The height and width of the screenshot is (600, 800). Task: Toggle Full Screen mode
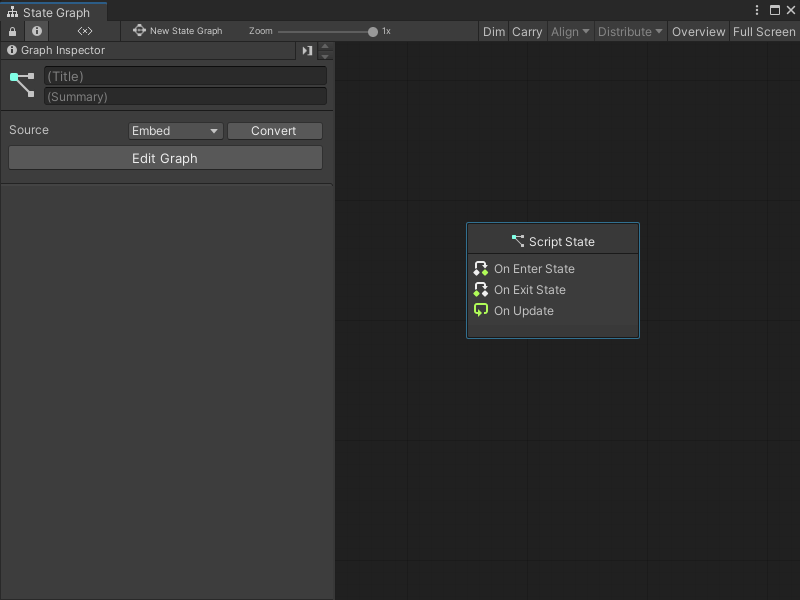[x=764, y=31]
